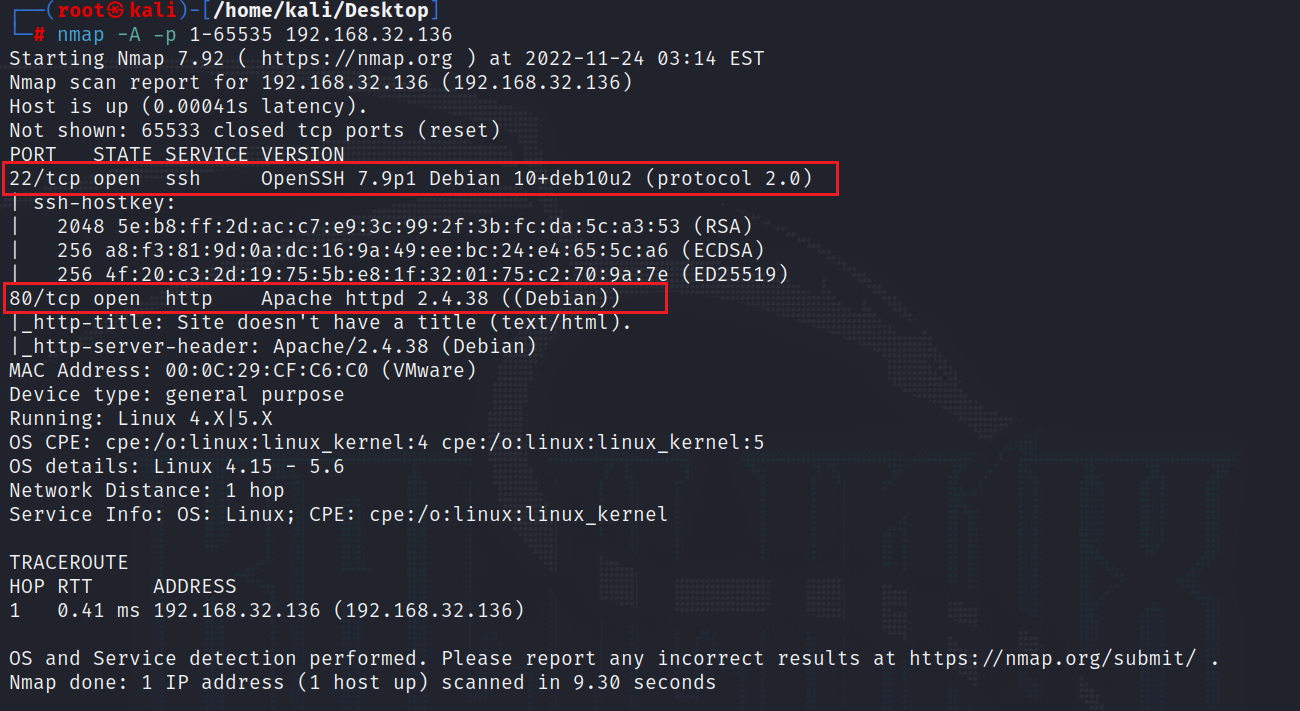Image resolution: width=1300 pixels, height=711 pixels.
Task: Click the ECDSA hostkey fingerprint line
Action: (x=410, y=251)
